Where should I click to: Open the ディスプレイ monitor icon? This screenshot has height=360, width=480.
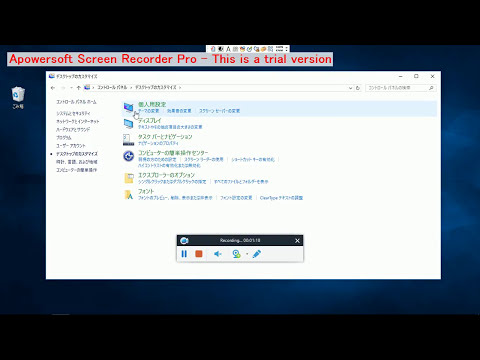(x=128, y=124)
